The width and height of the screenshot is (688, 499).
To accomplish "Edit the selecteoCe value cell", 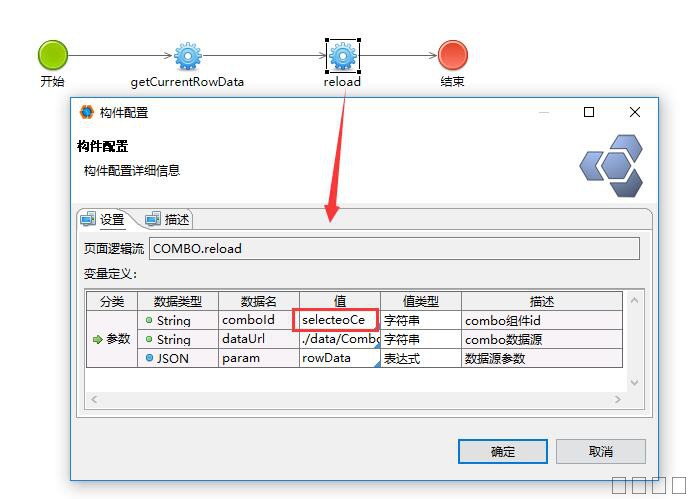I will (x=339, y=320).
